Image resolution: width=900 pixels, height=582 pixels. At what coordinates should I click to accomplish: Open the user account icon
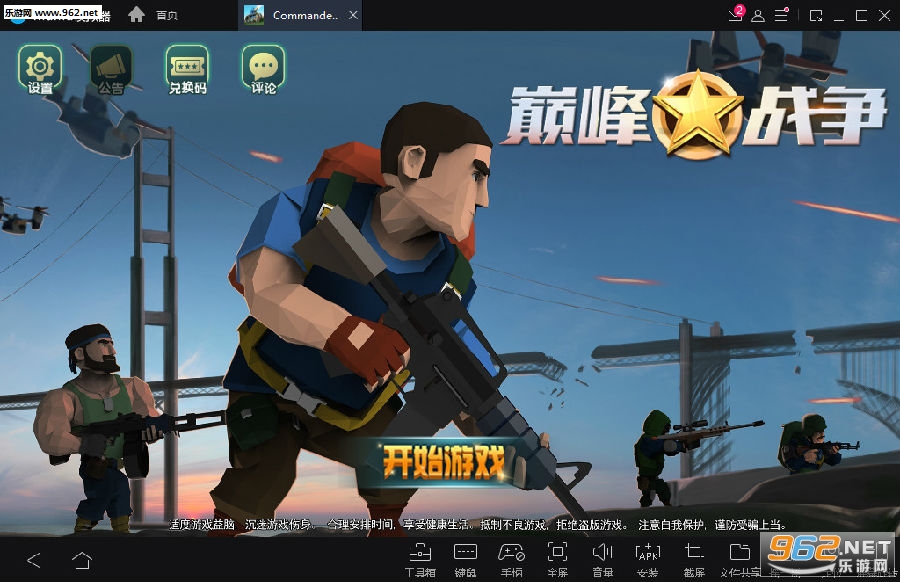(x=758, y=15)
